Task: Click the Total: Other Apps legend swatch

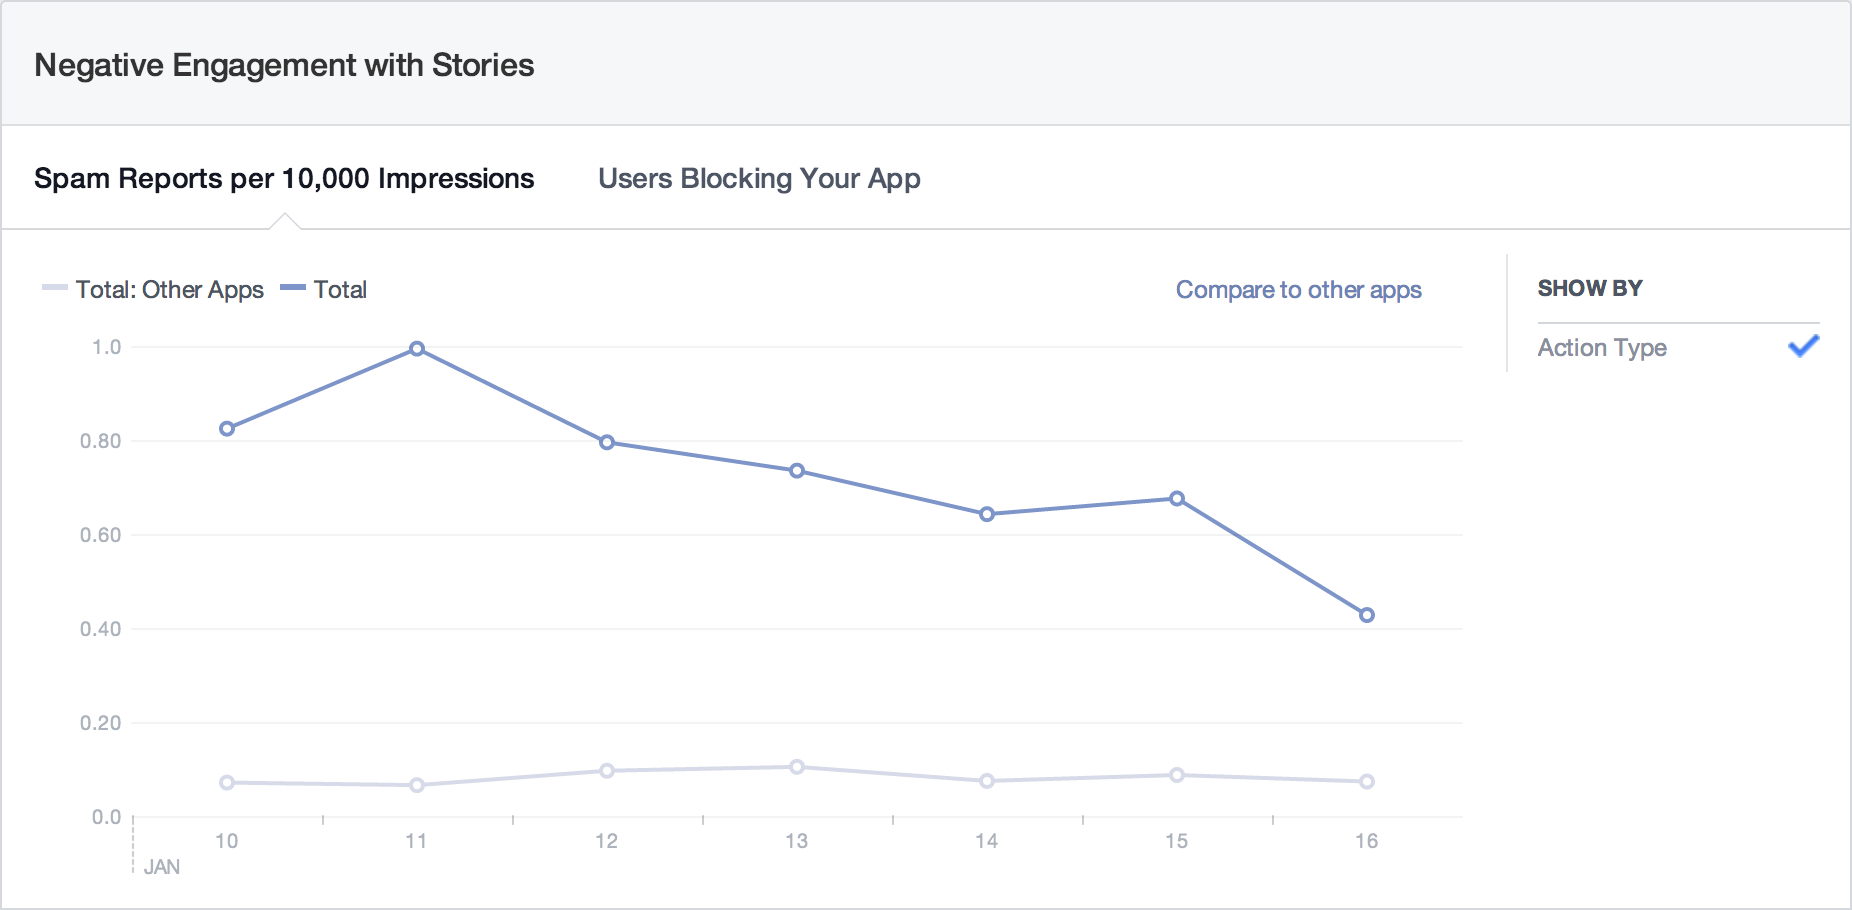Action: [54, 288]
